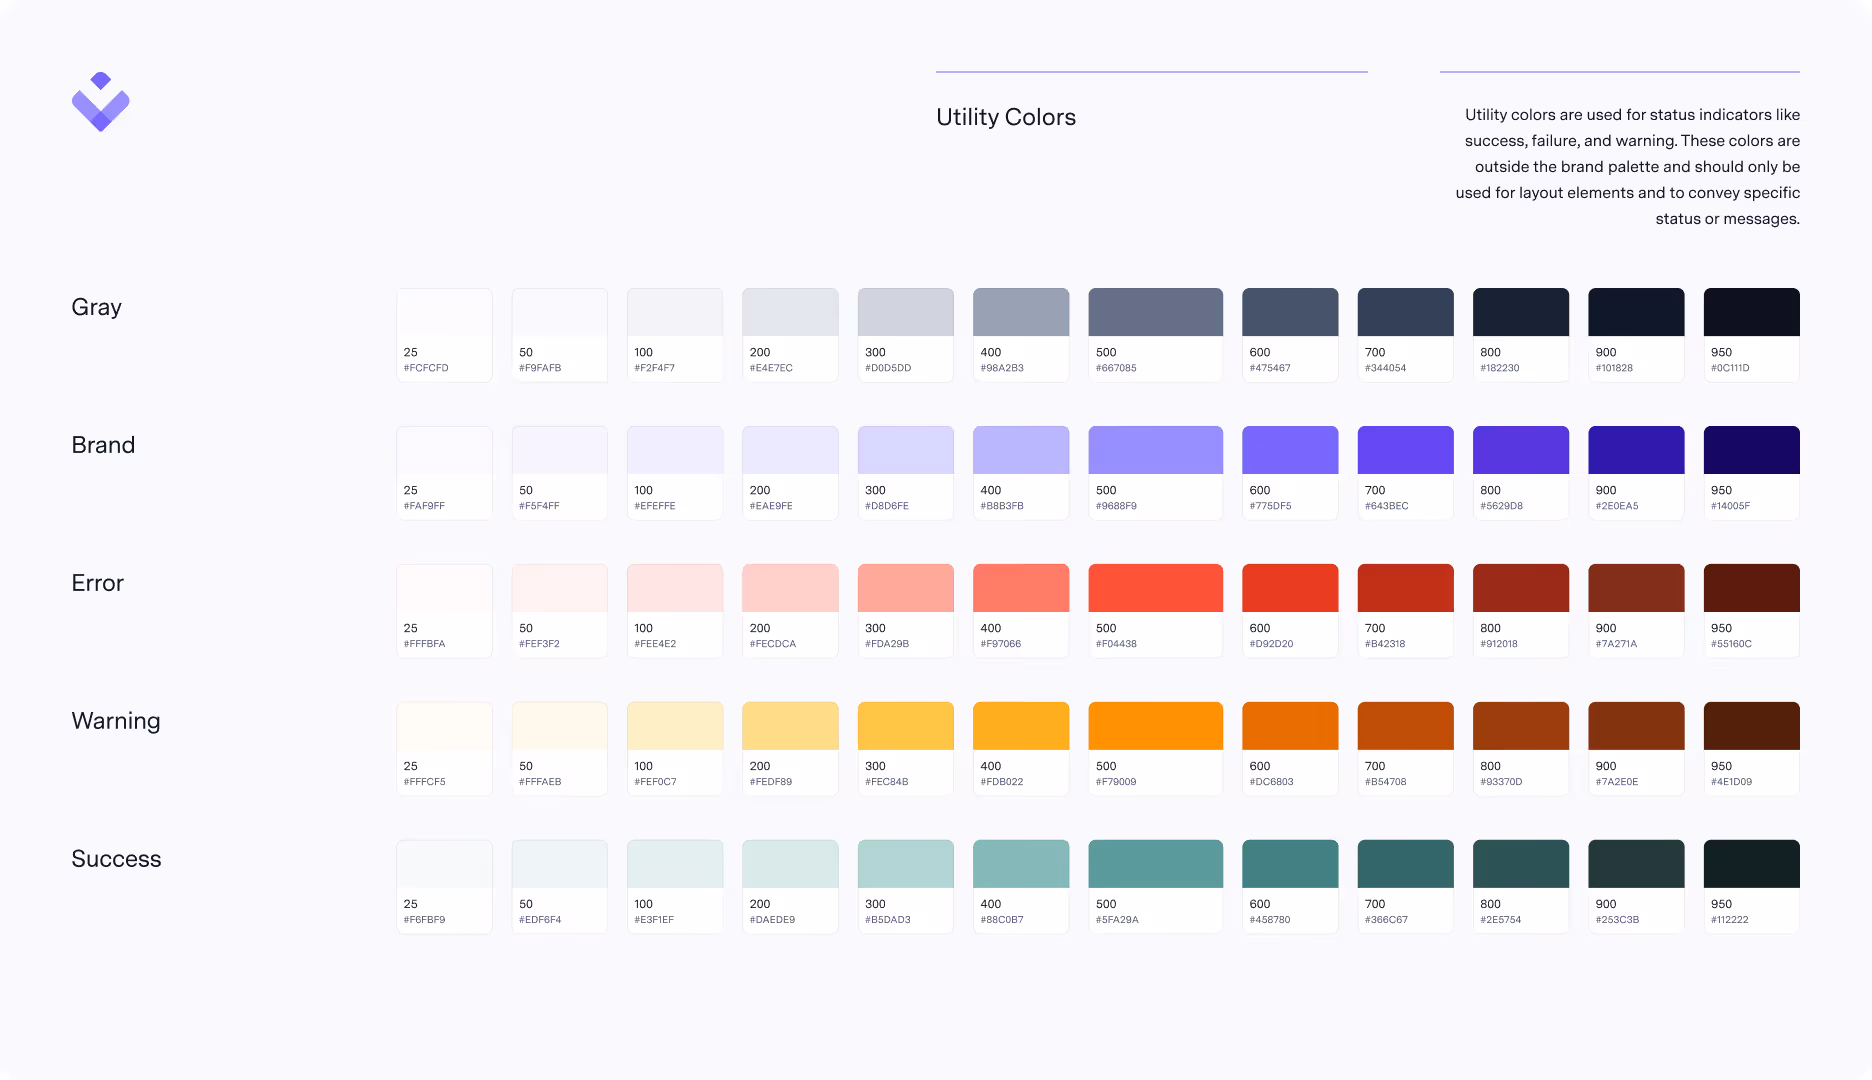Select the Error 100 swatch #FEE4E2
1872x1080 pixels.
coord(675,611)
